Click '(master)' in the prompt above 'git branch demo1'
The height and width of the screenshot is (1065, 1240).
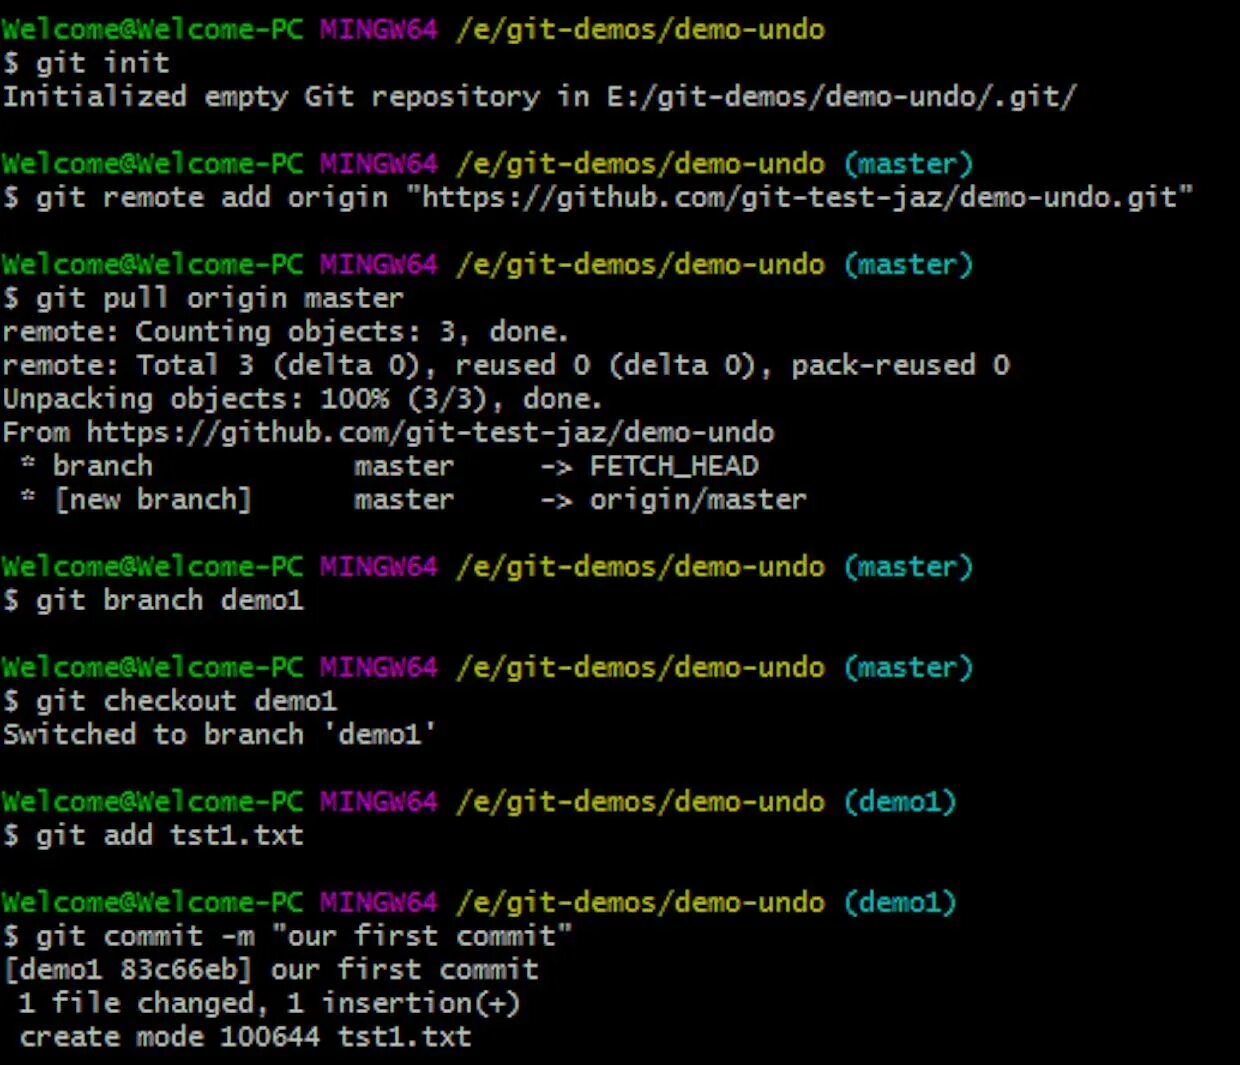(x=908, y=567)
